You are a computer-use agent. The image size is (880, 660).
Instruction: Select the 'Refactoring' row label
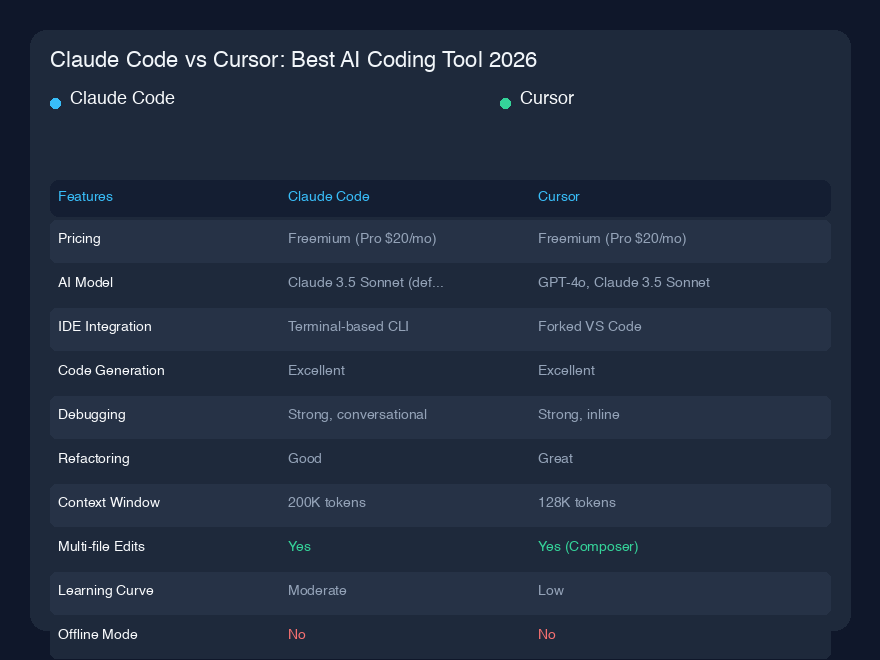[94, 459]
